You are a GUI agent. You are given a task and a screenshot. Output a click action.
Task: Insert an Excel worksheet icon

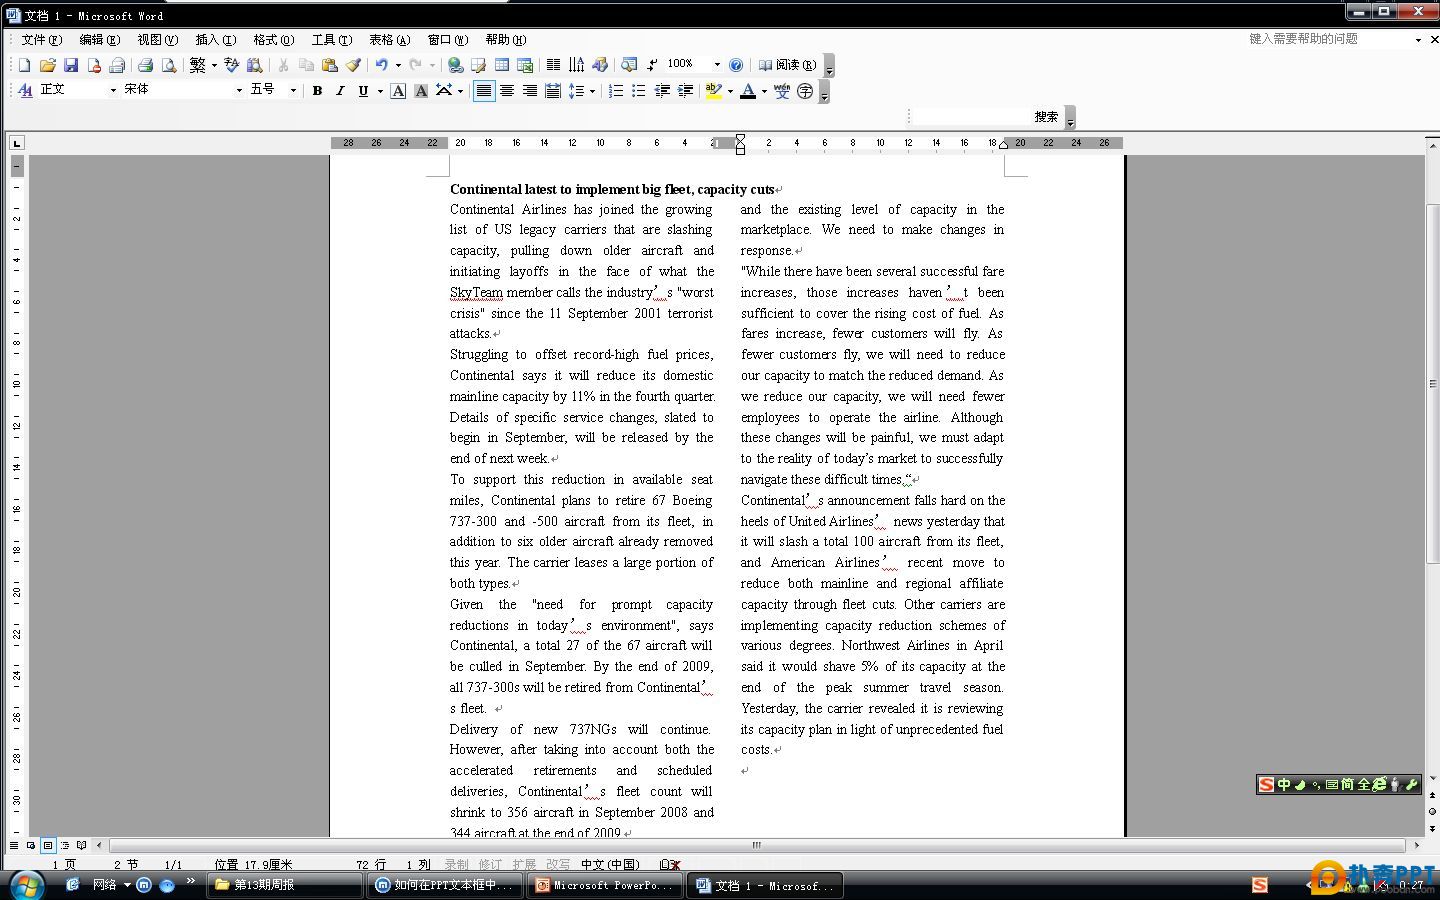tap(524, 65)
